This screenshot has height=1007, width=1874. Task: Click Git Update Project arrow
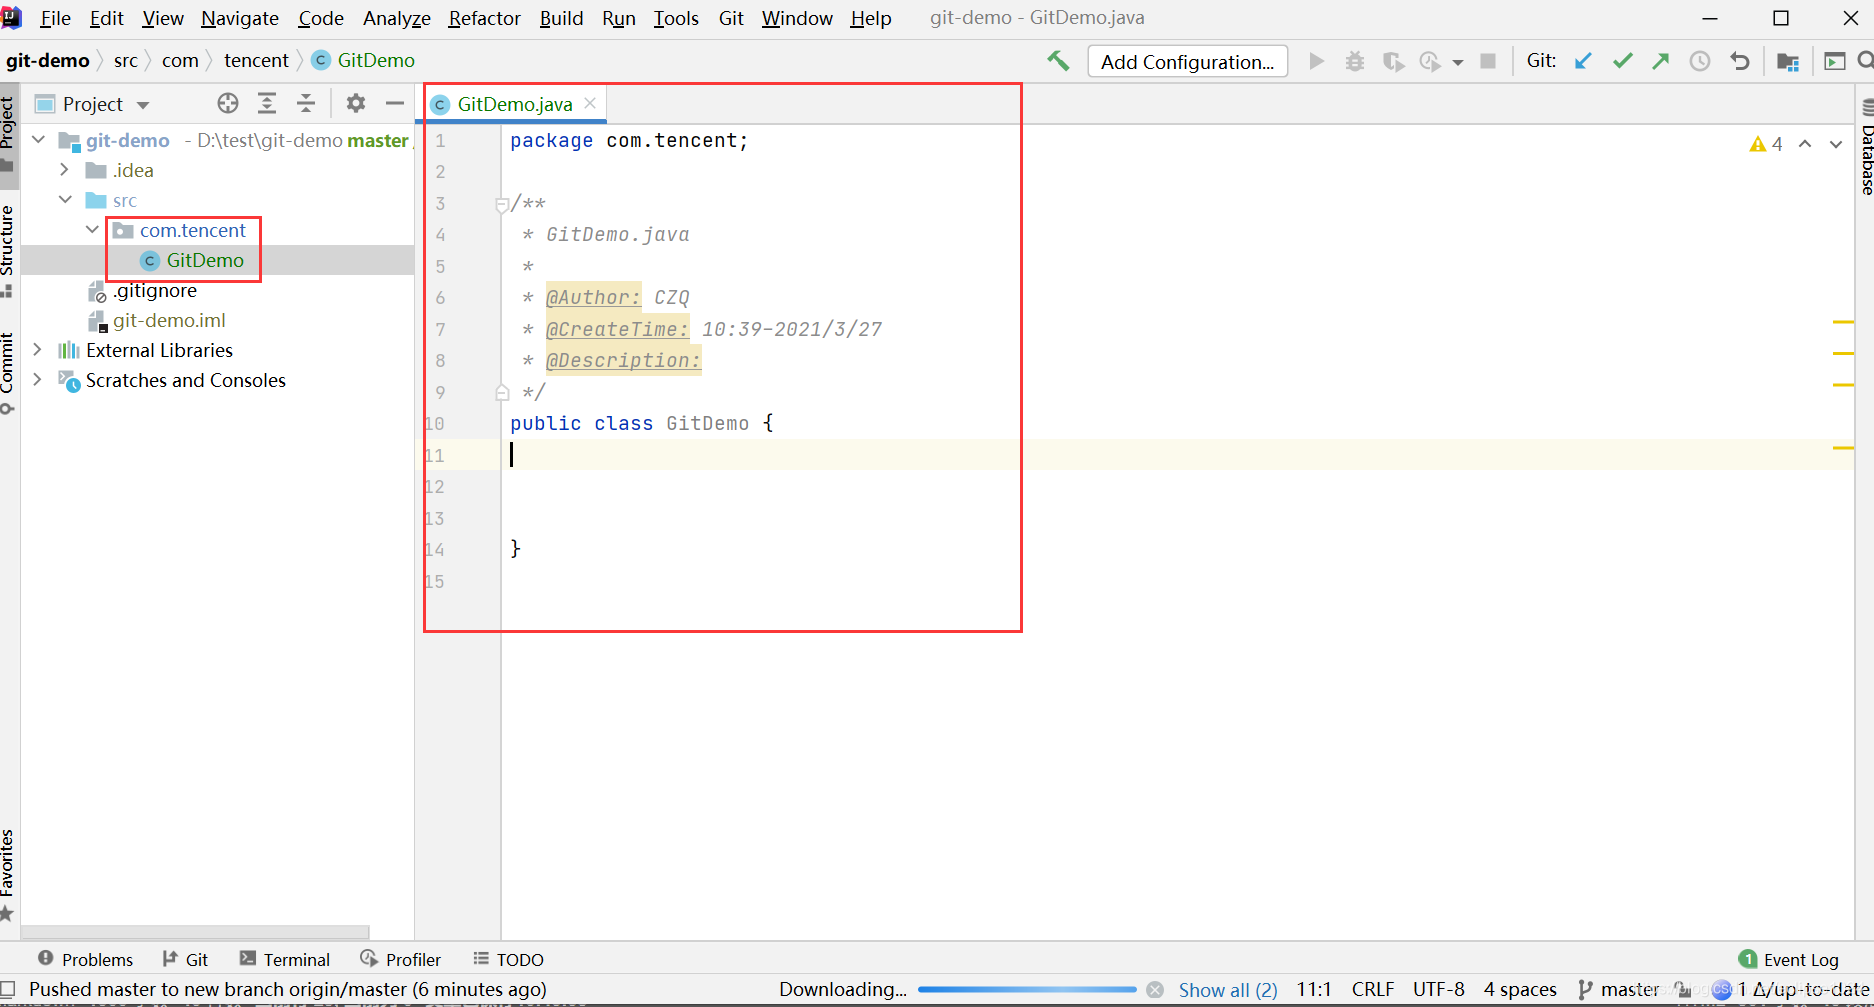(1584, 61)
